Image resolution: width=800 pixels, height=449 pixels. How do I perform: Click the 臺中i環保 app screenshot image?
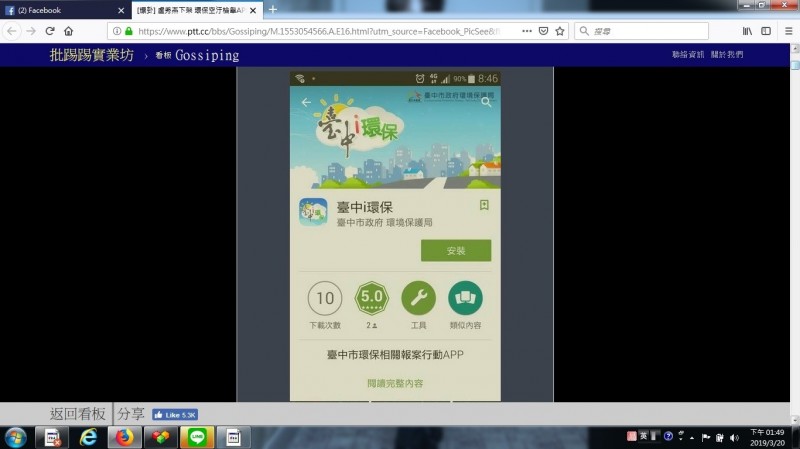(395, 235)
